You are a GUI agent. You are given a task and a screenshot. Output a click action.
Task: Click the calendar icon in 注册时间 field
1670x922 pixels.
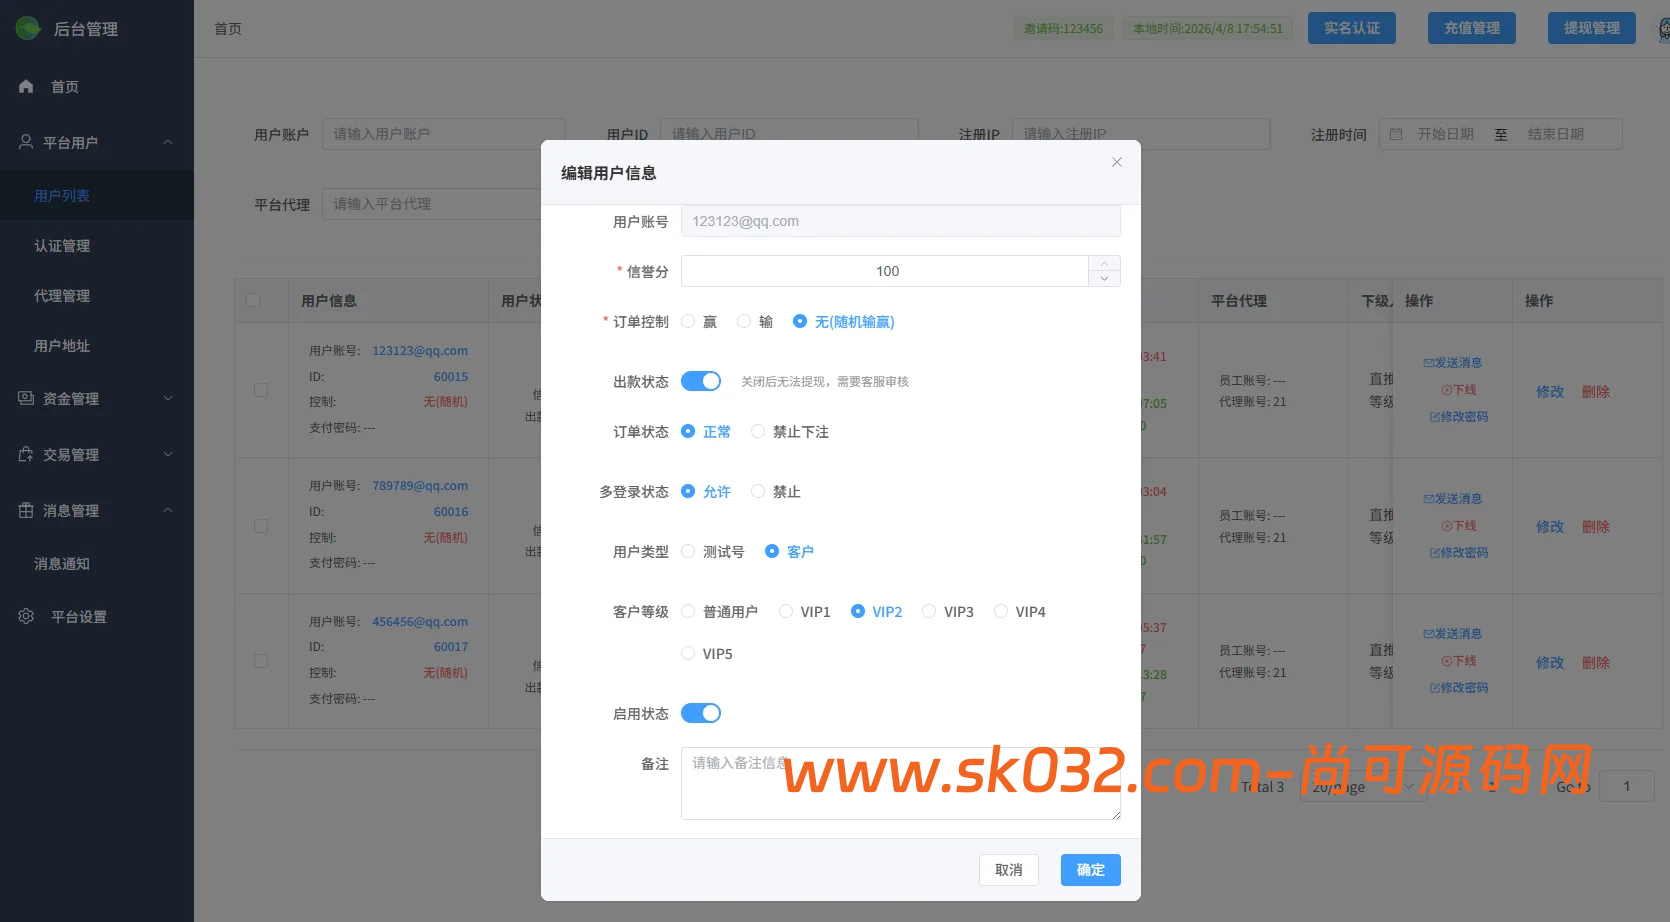click(1396, 134)
